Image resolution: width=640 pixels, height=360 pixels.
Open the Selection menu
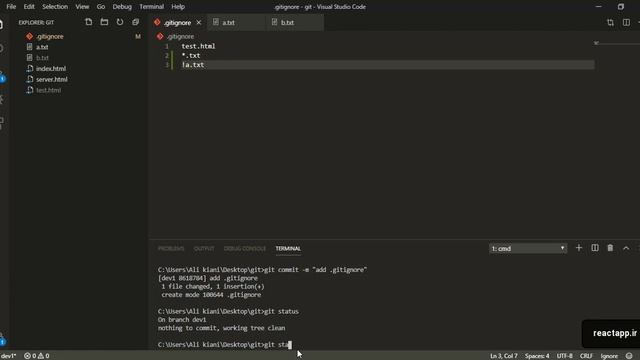55,7
